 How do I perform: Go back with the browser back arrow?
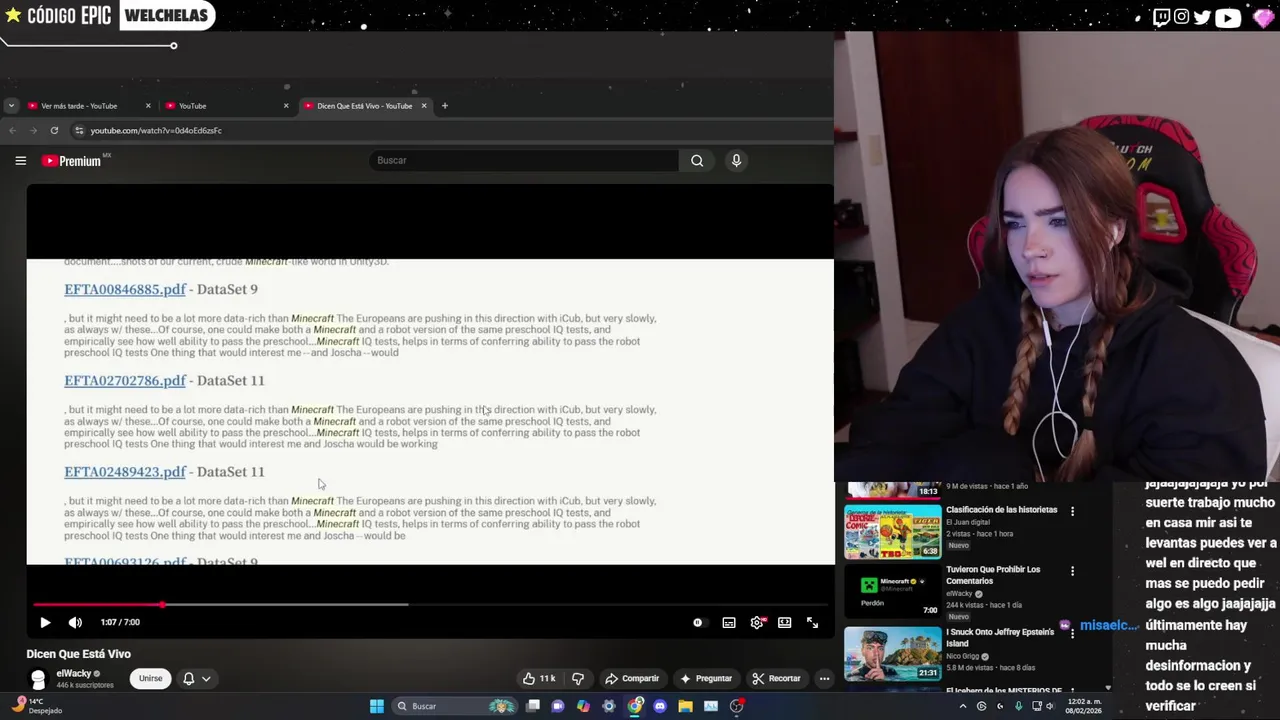[x=12, y=130]
